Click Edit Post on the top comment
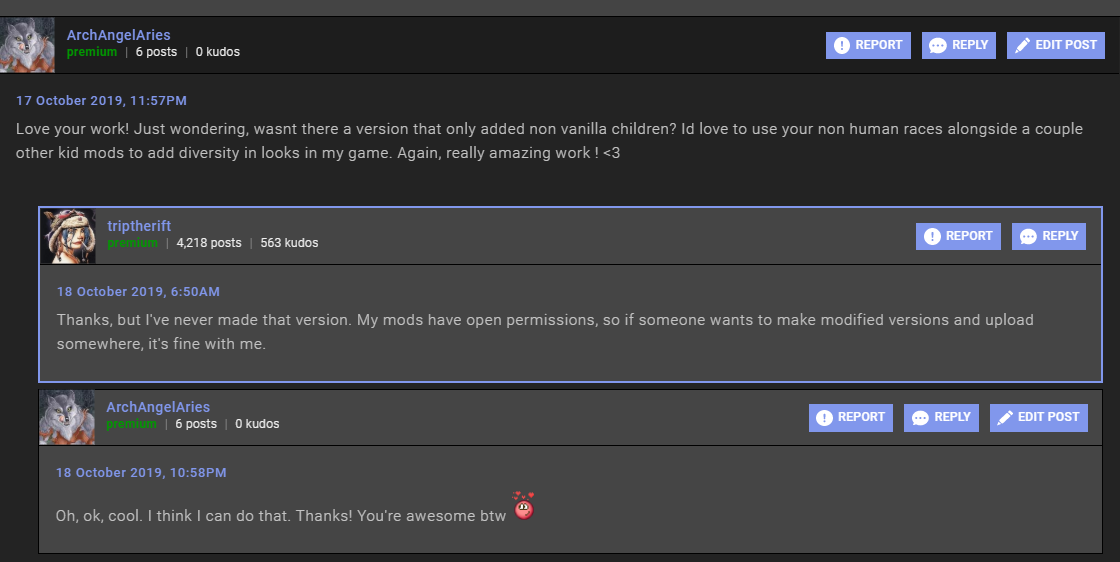1120x562 pixels. [1055, 45]
